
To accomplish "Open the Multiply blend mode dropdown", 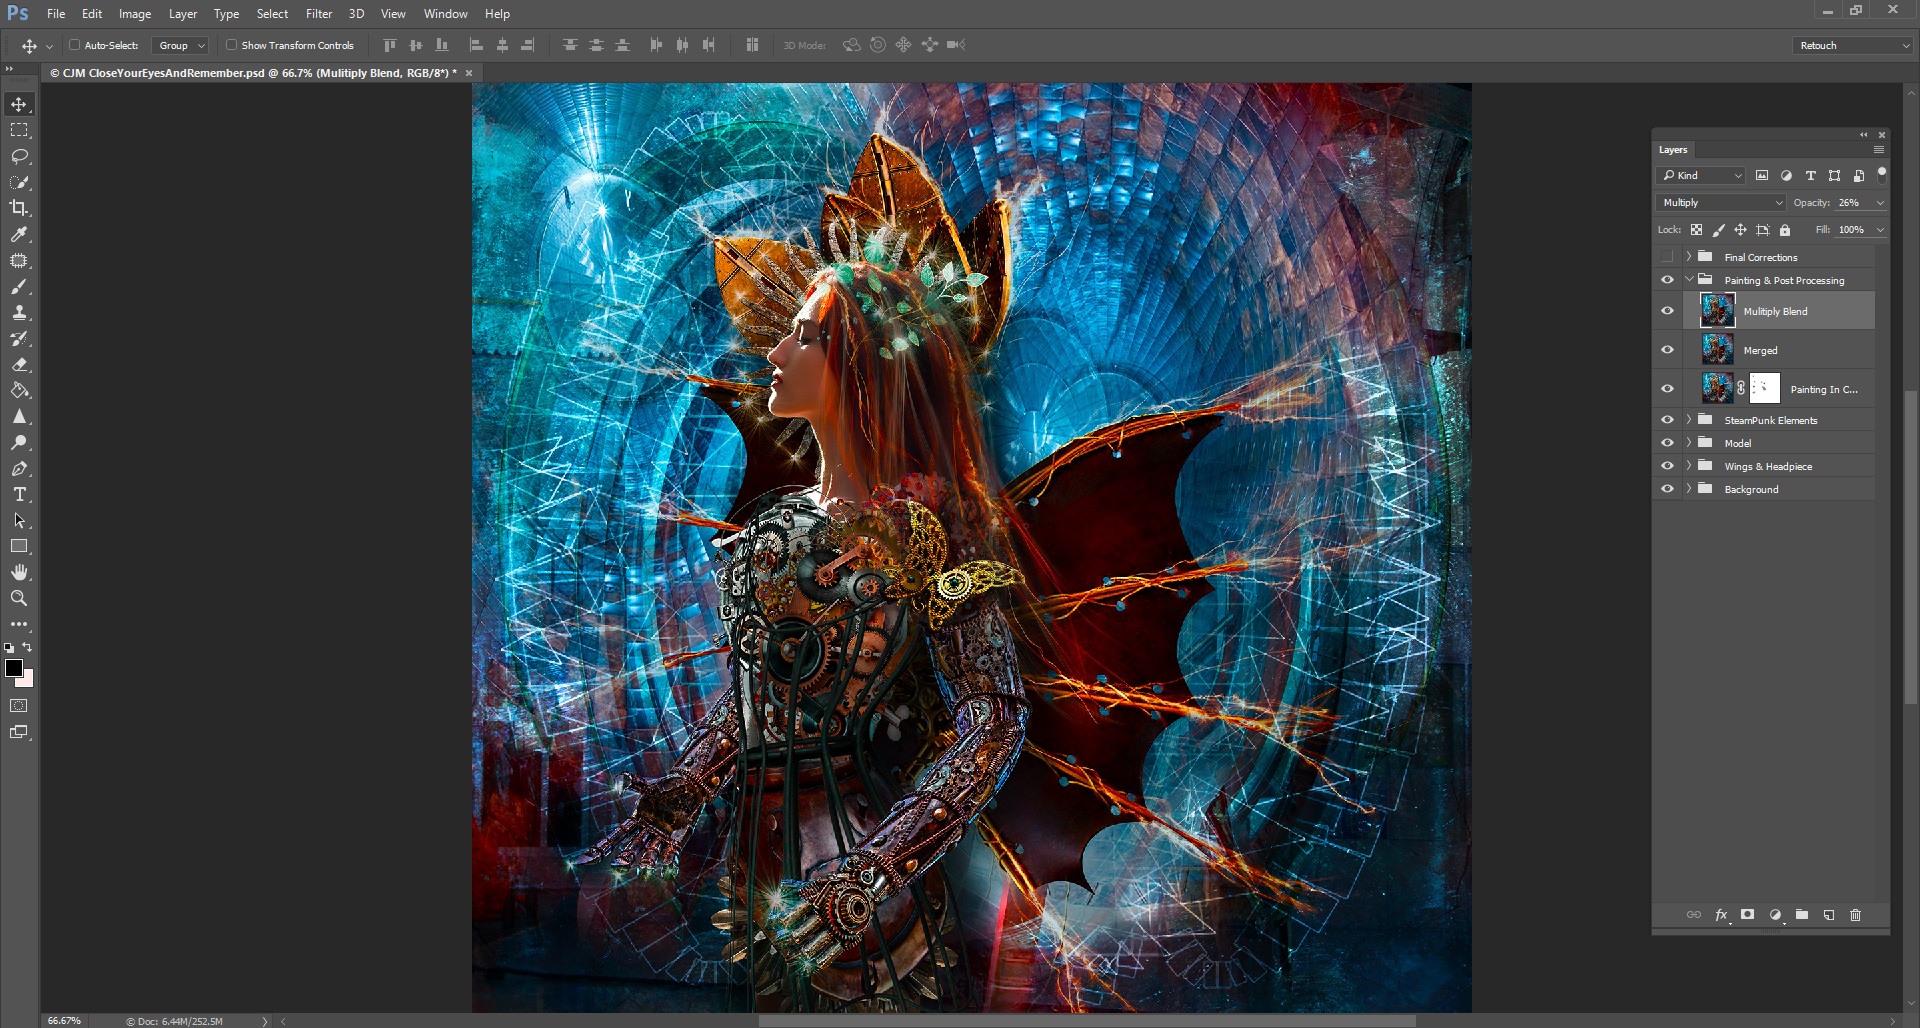I will [x=1720, y=203].
